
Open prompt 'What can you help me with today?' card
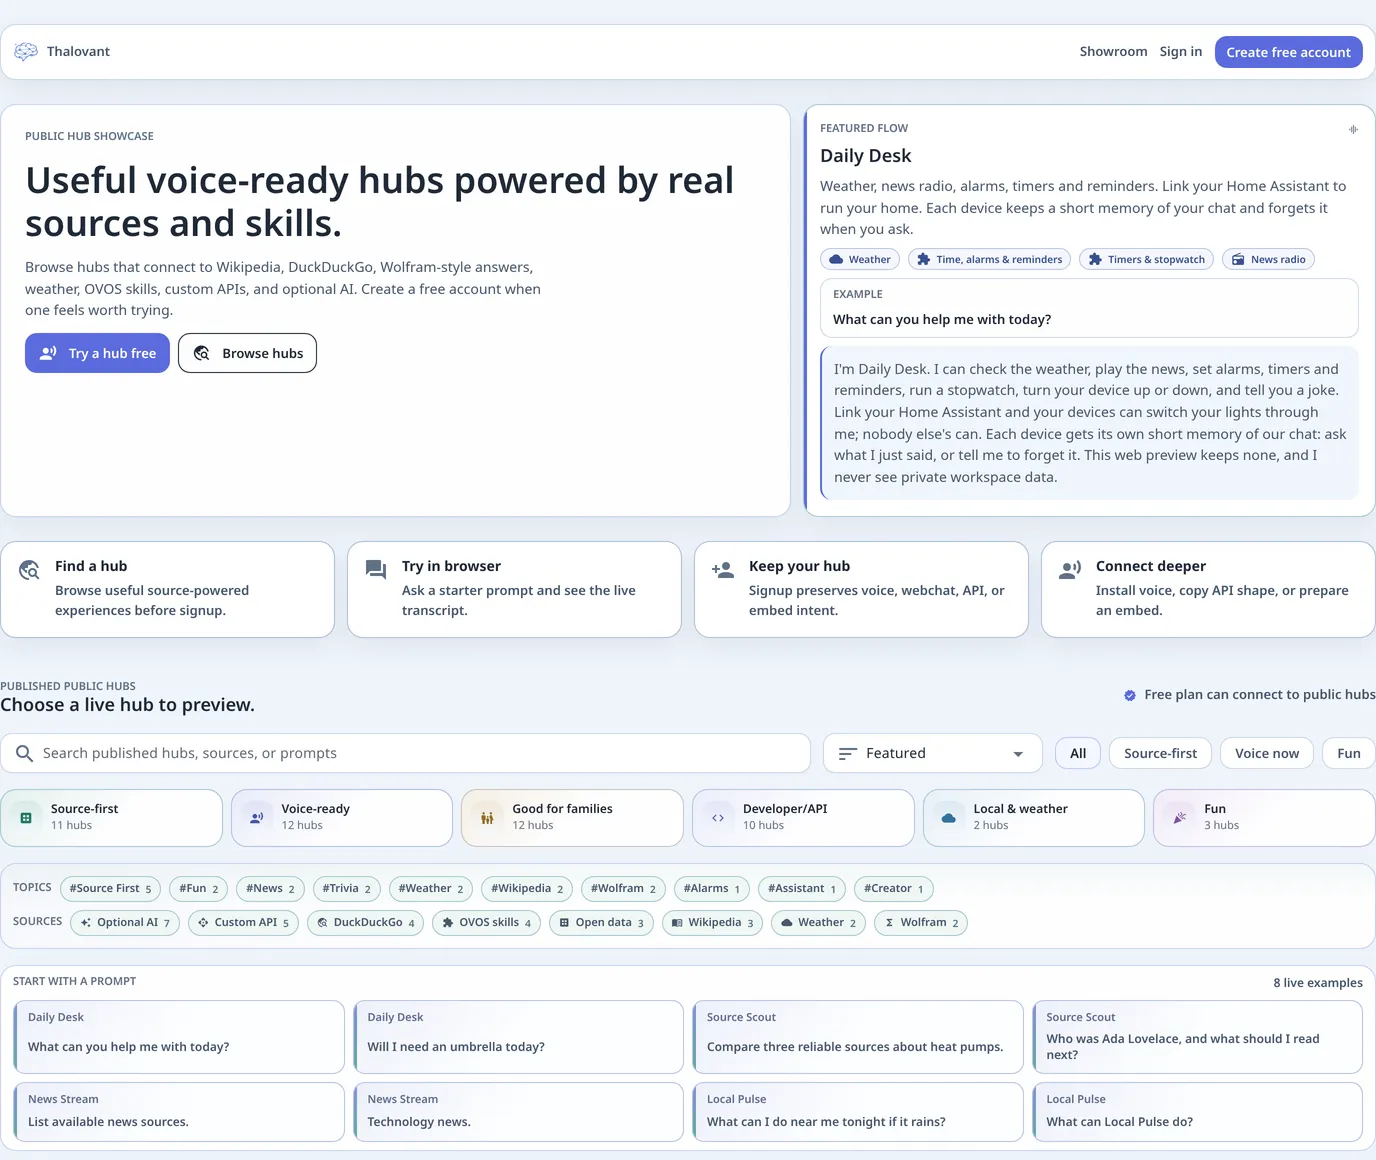tap(179, 1037)
